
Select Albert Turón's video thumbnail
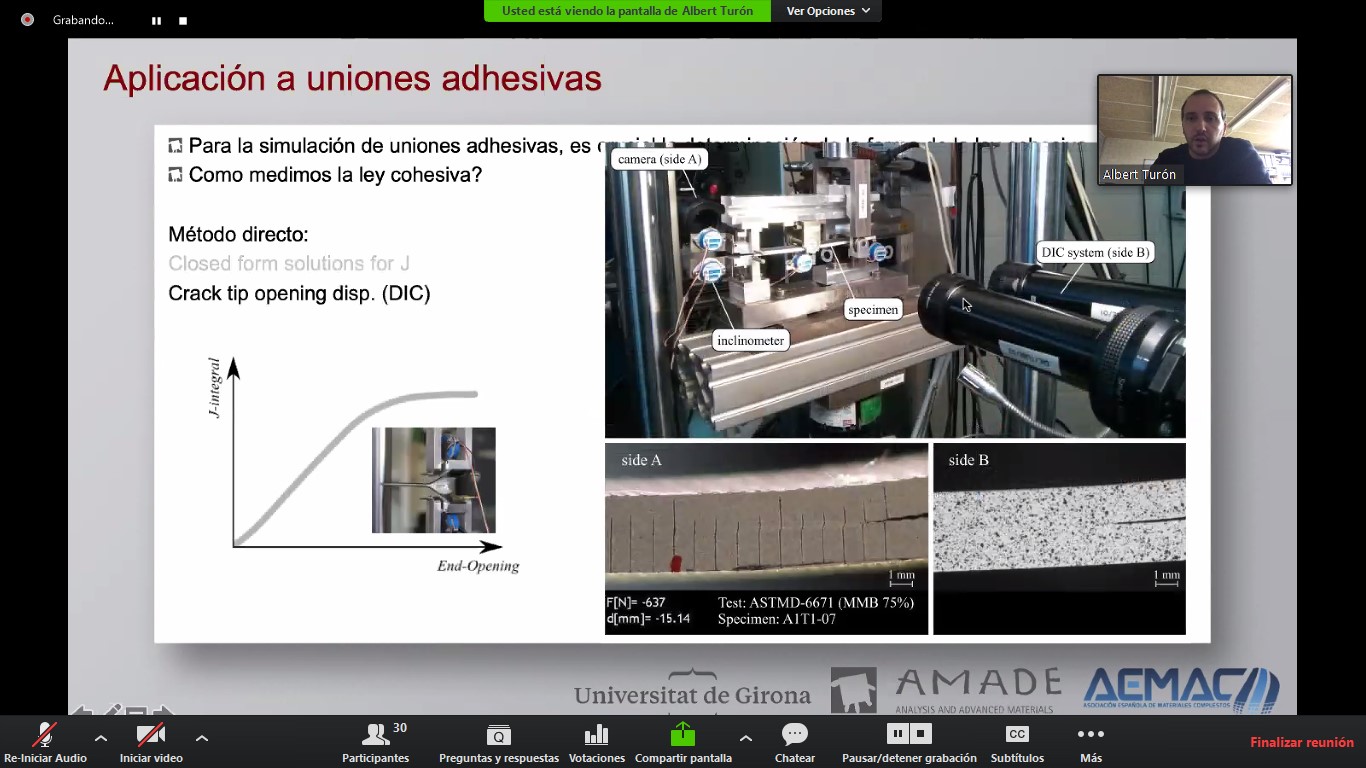point(1194,130)
